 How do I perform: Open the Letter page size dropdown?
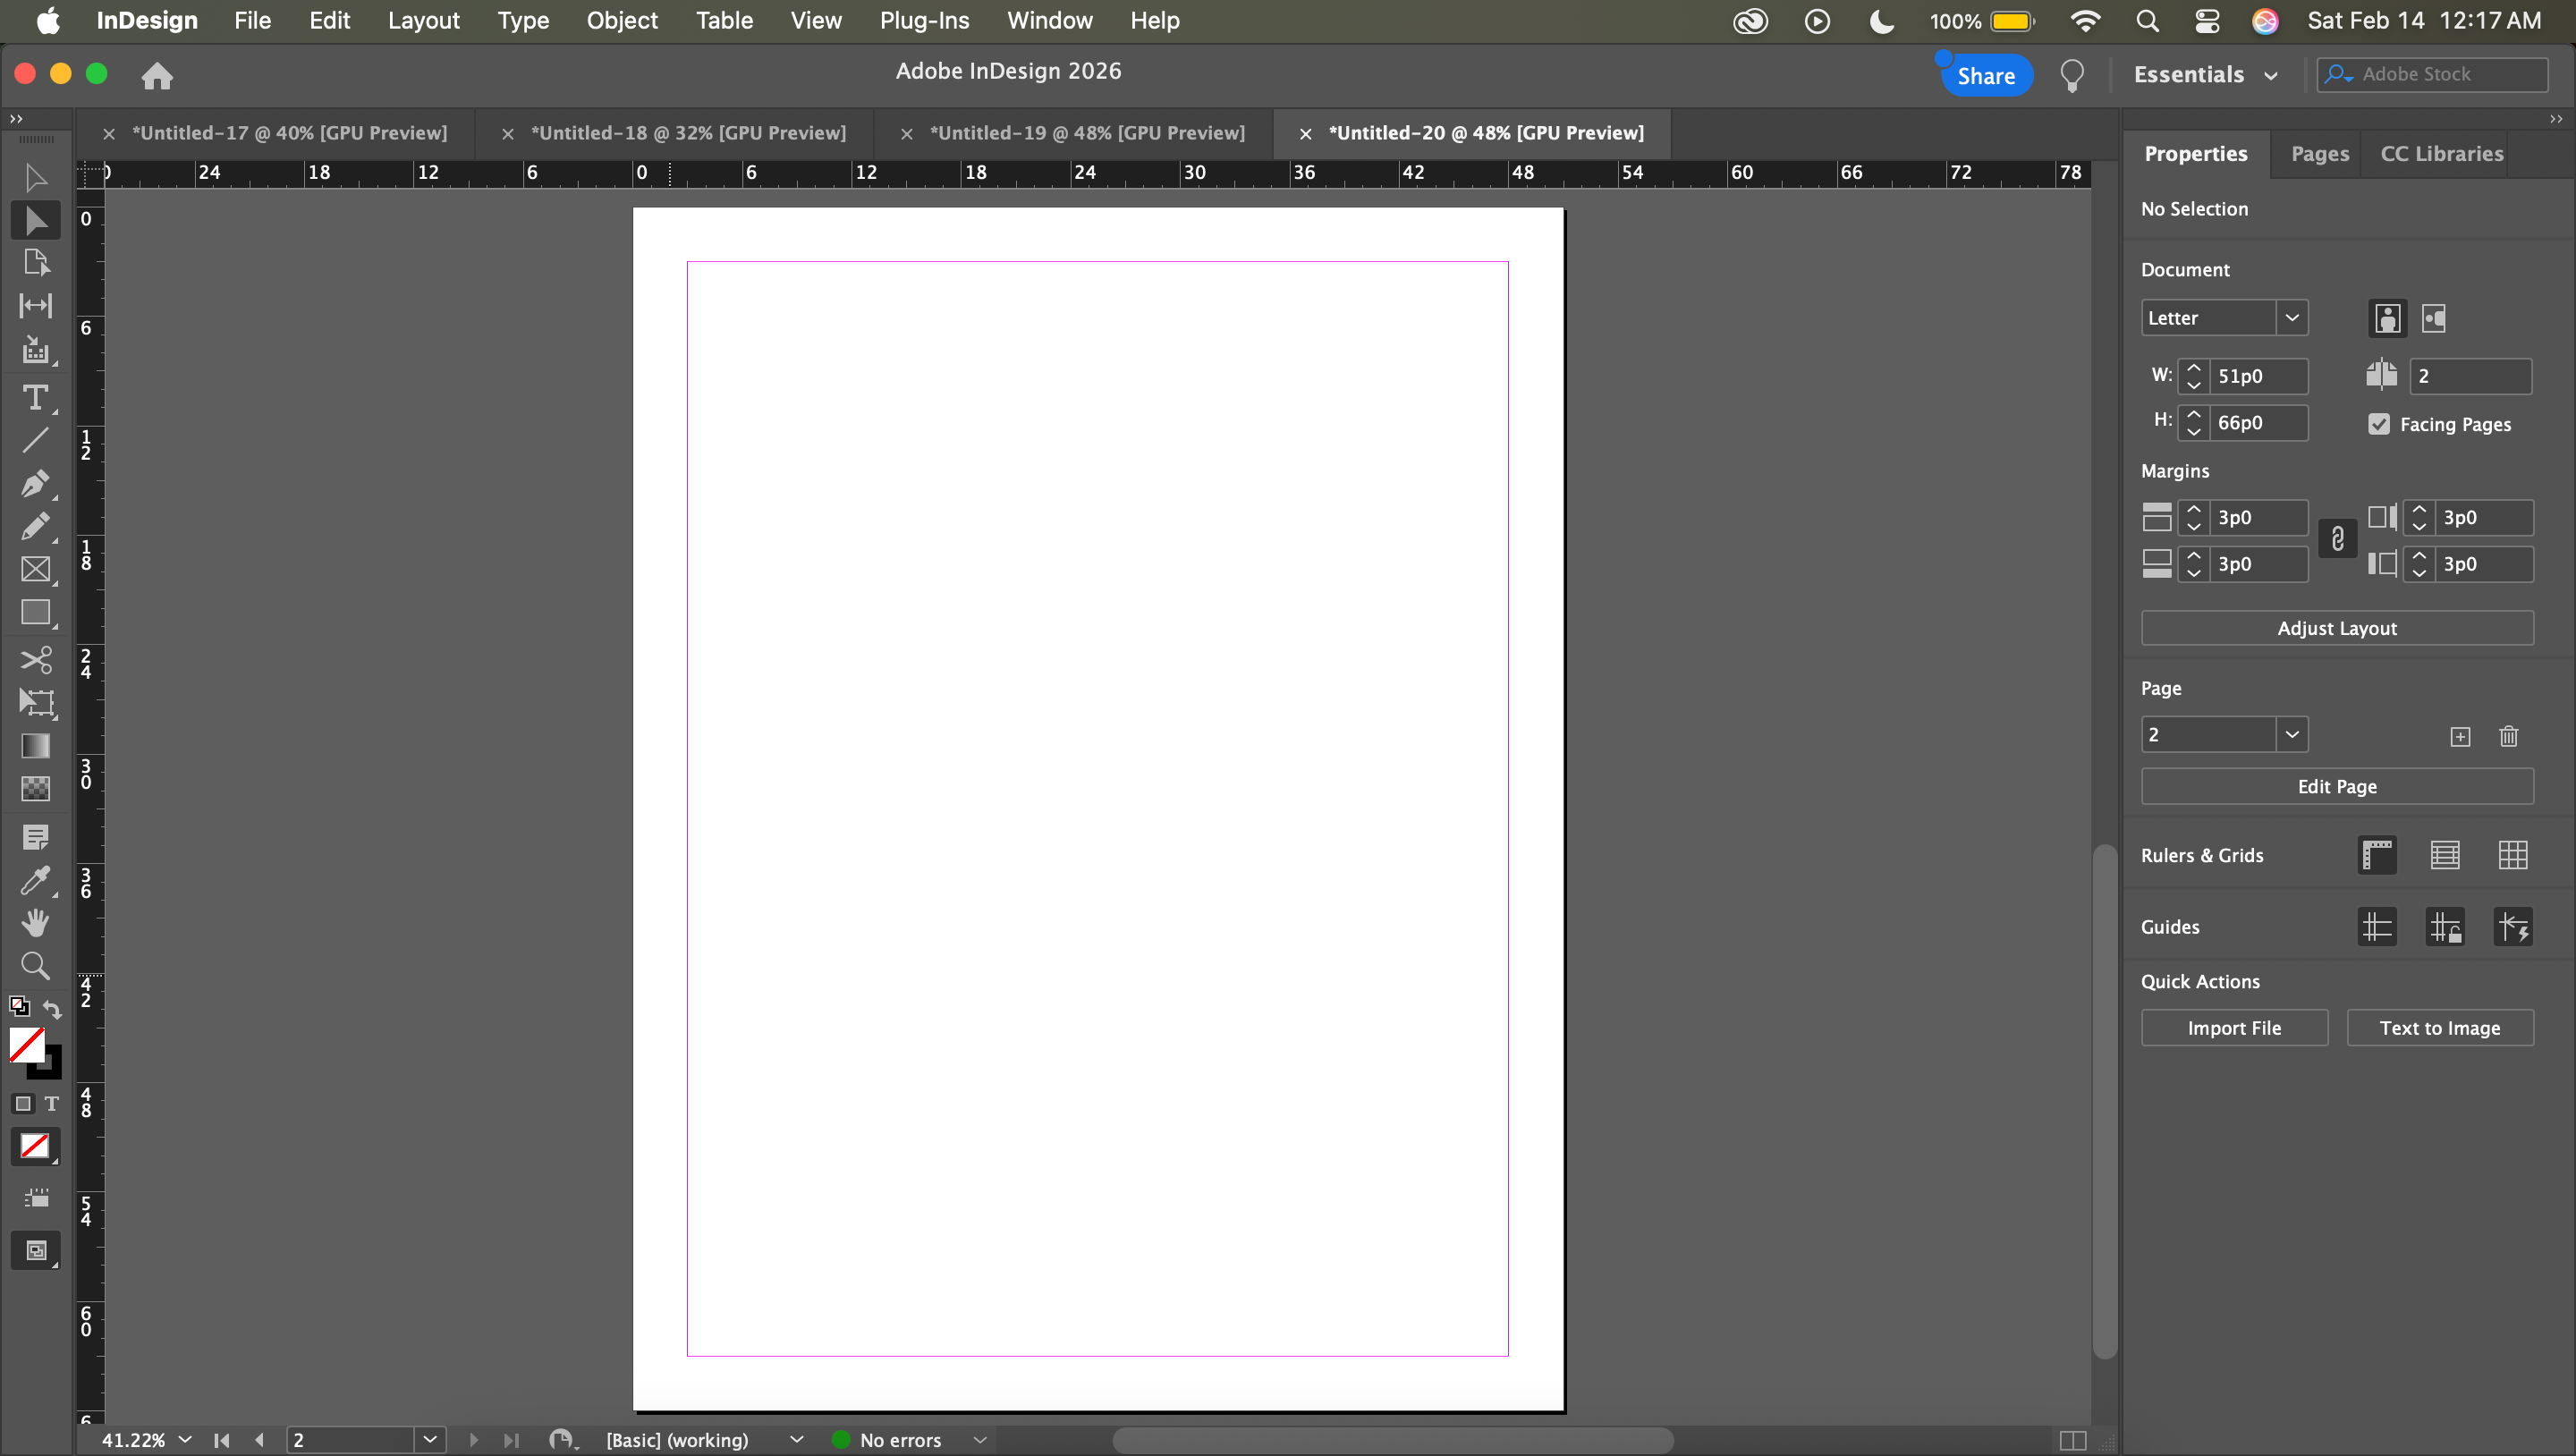coord(2291,318)
